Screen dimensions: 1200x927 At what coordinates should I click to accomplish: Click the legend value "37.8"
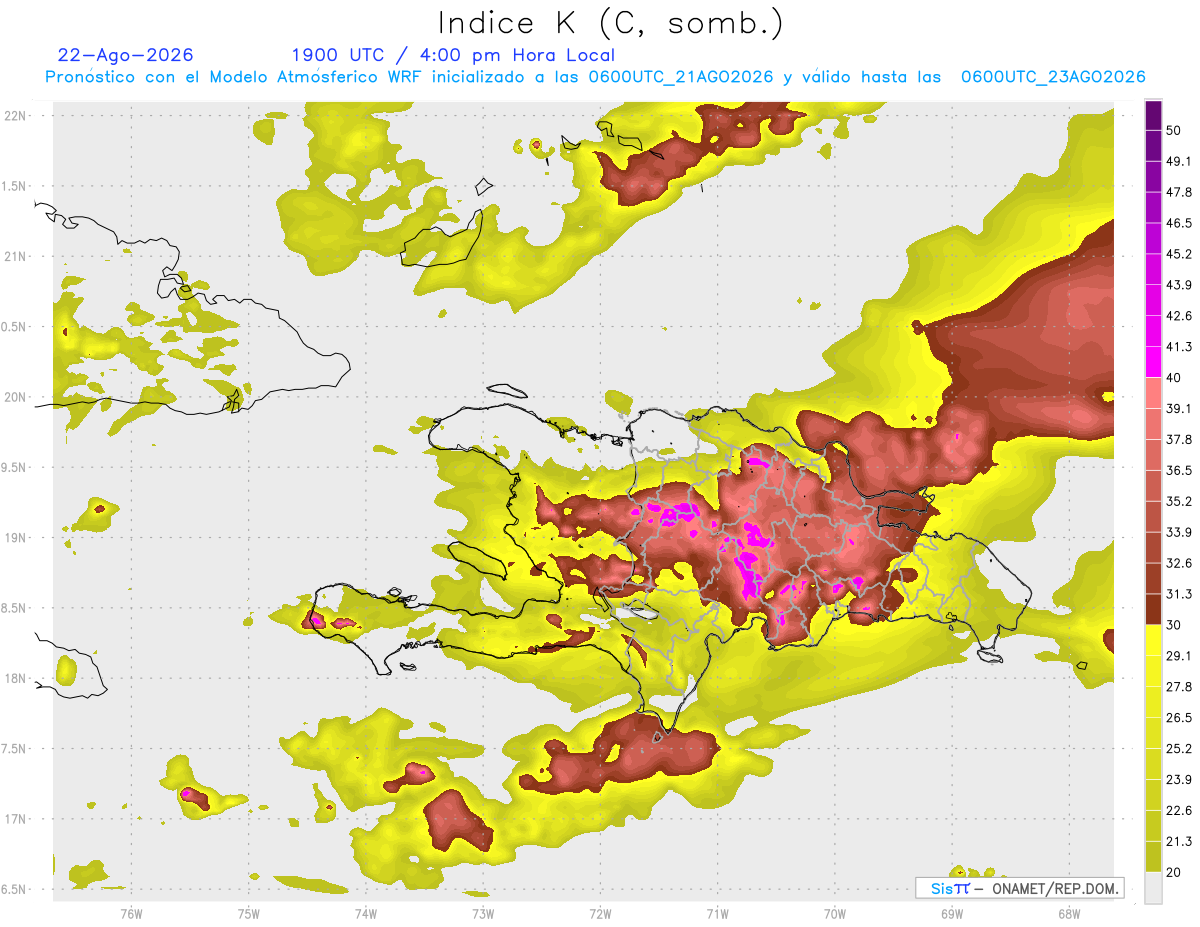point(1179,440)
